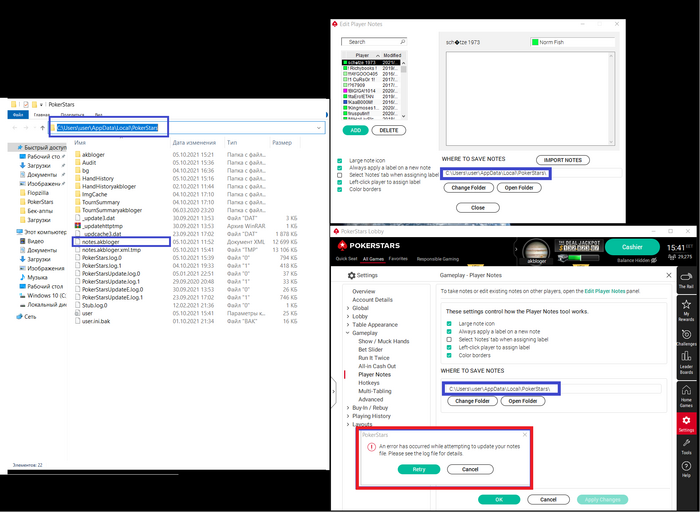The height and width of the screenshot is (512, 700).
Task: Expand the Lobby settings section
Action: click(x=348, y=316)
